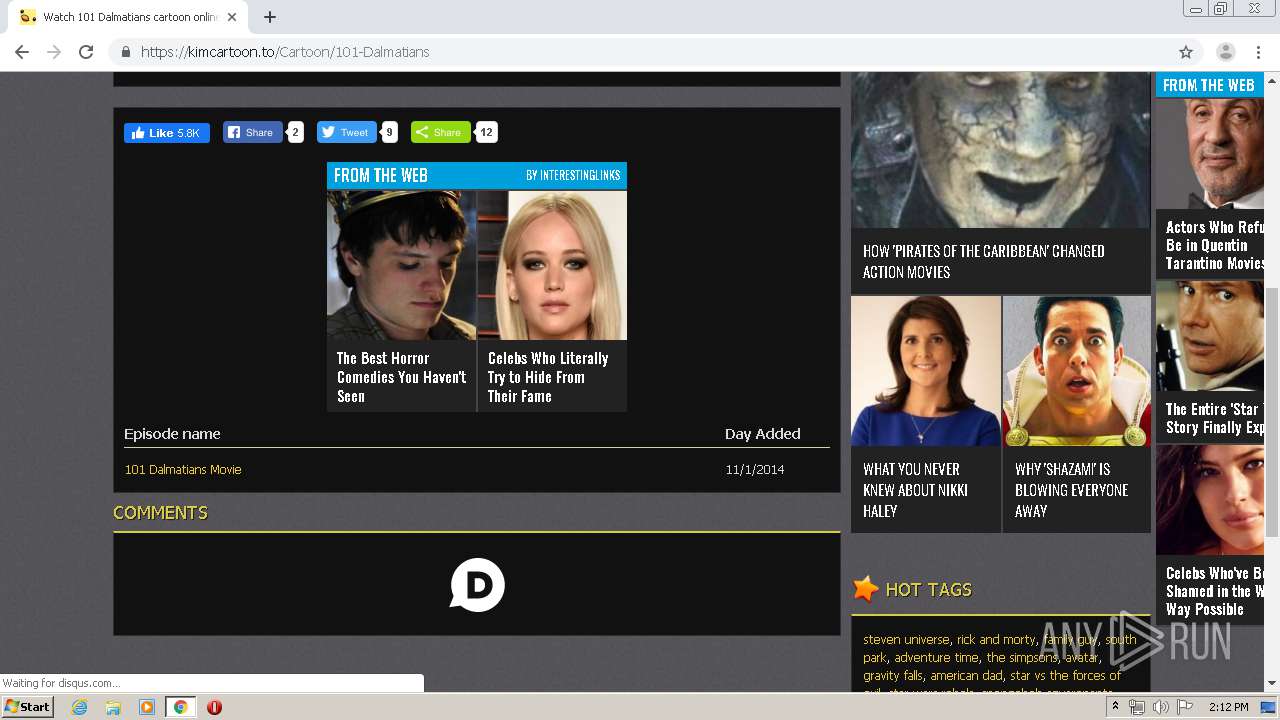This screenshot has width=1280, height=720.
Task: Open the red Opera taskbar icon
Action: pyautogui.click(x=214, y=707)
